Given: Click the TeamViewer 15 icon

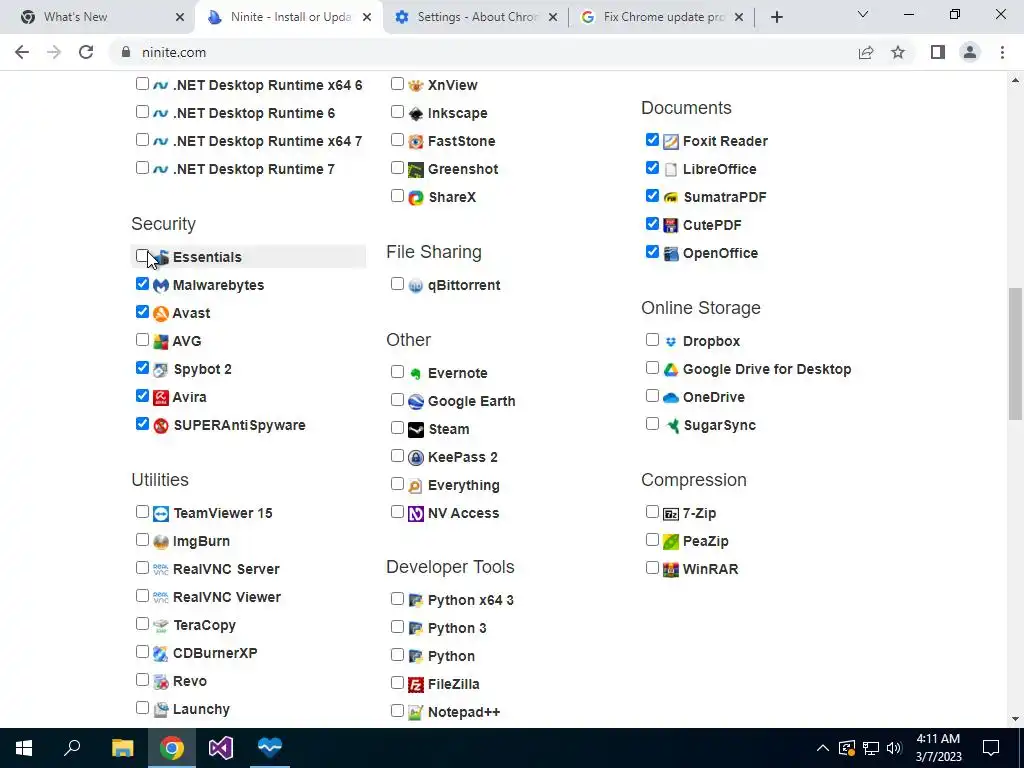Looking at the screenshot, I should (161, 513).
